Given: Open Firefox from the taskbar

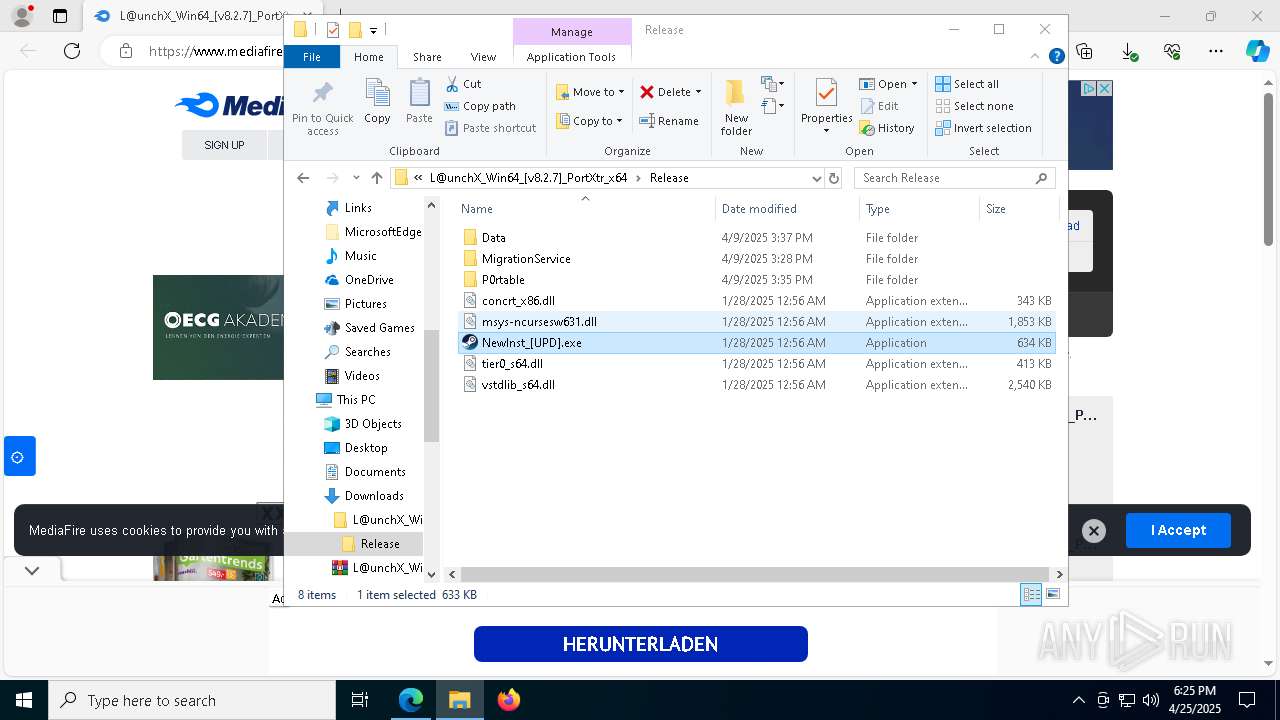Looking at the screenshot, I should click(509, 700).
